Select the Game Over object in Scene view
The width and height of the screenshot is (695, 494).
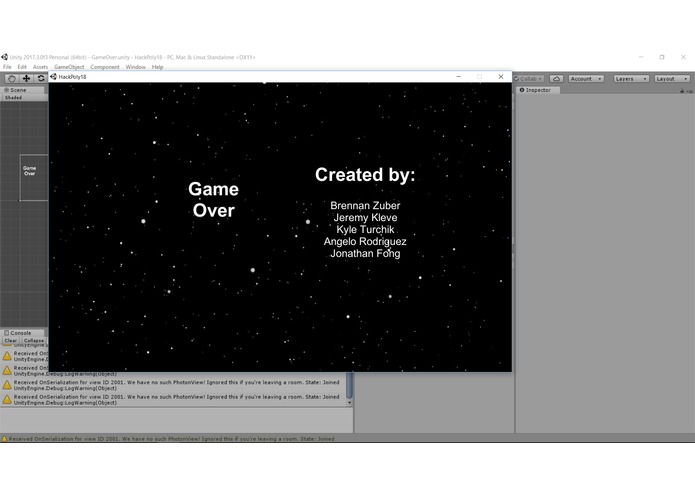pyautogui.click(x=30, y=171)
